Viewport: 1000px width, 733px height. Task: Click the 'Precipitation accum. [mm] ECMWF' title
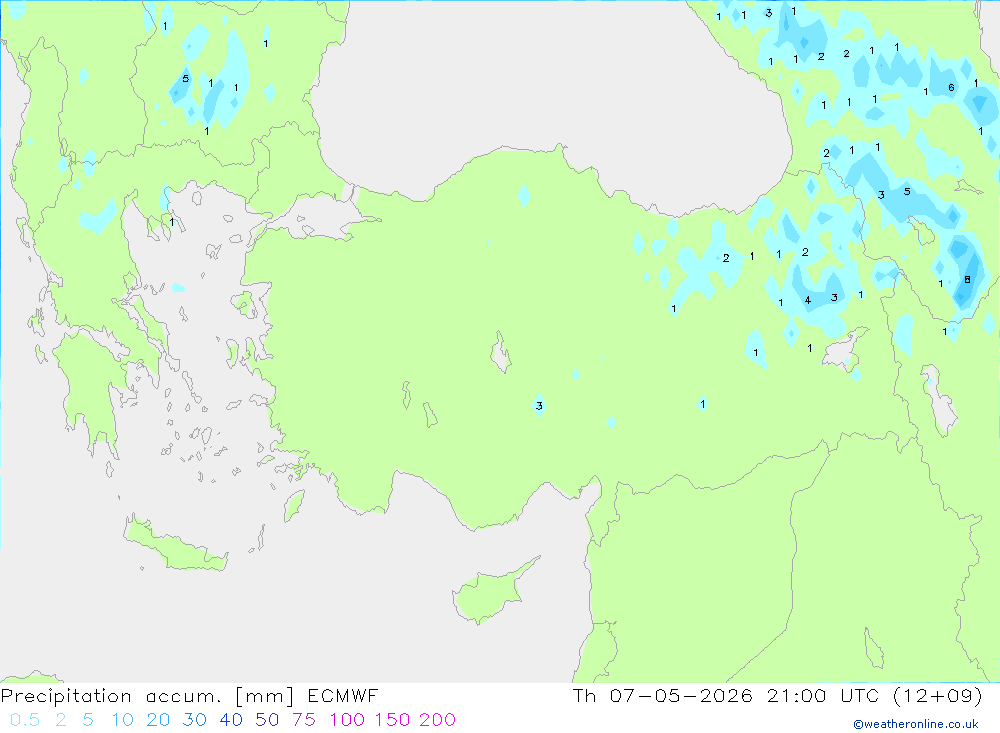189,695
